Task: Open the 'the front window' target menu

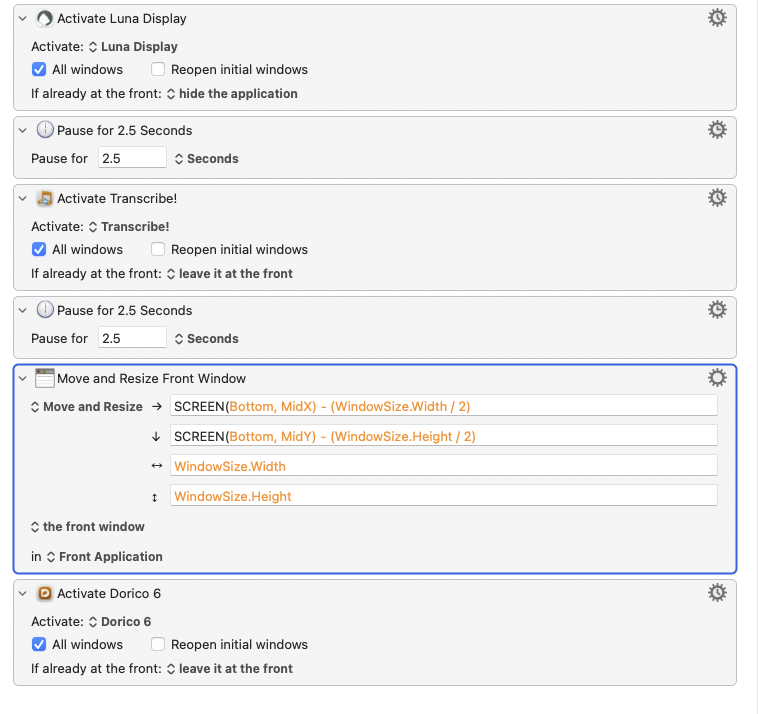Action: (88, 527)
